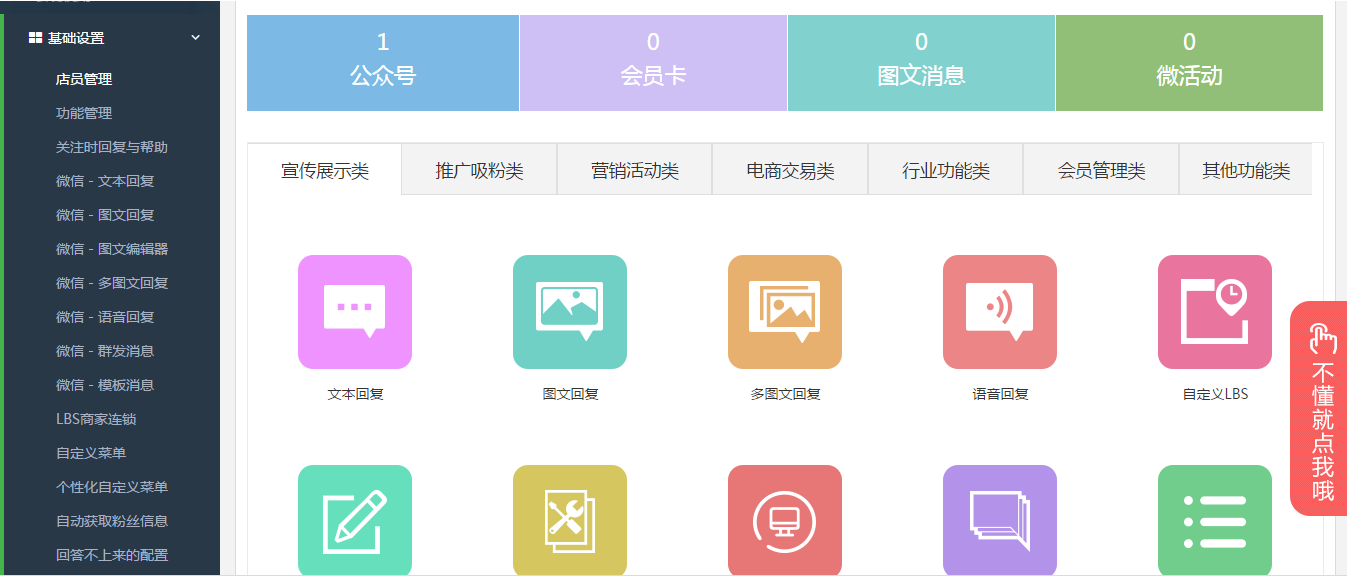The height and width of the screenshot is (576, 1347).
Task: Go to 自定义菜单 in sidebar
Action: point(91,453)
